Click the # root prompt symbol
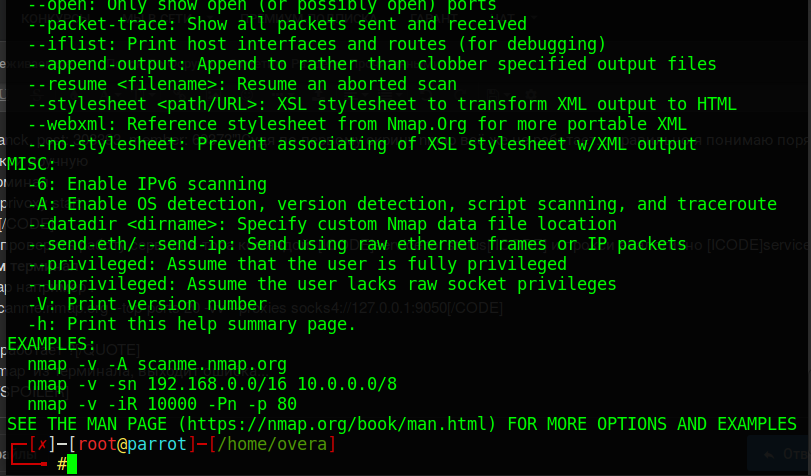Image resolution: width=811 pixels, height=476 pixels. tap(62, 464)
